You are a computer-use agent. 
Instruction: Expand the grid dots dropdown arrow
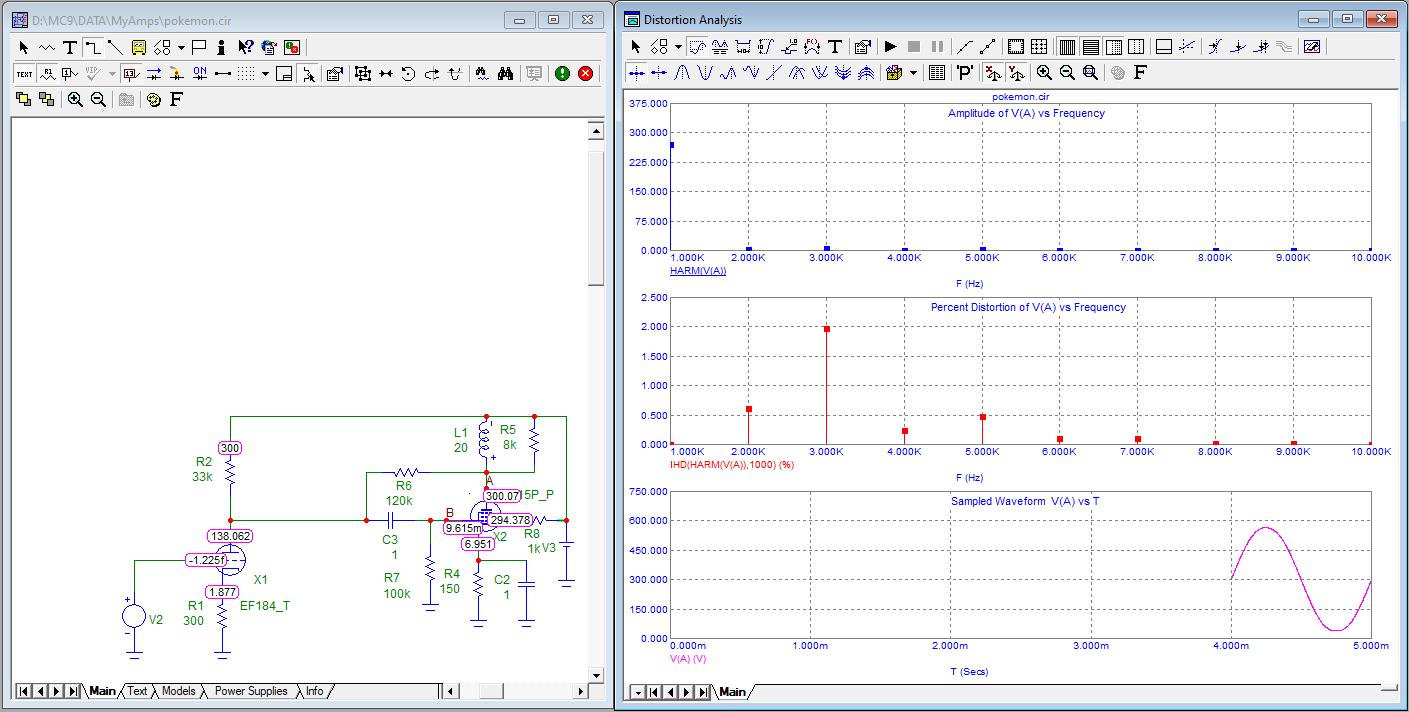265,73
